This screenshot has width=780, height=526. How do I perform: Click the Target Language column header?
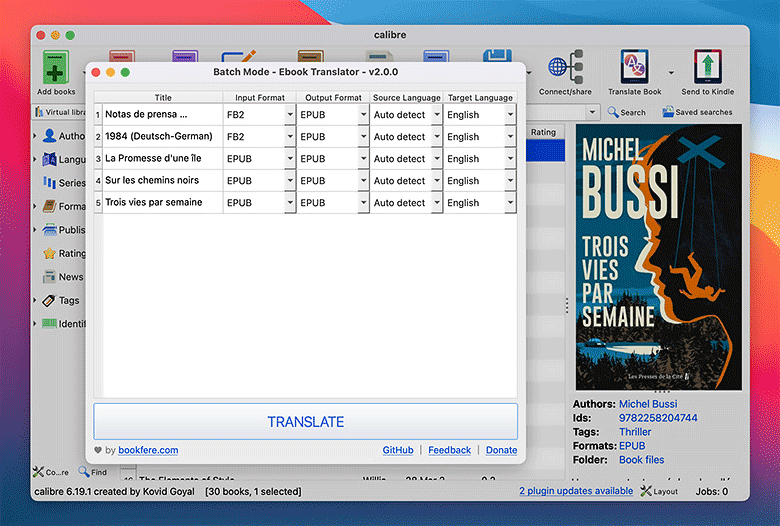[x=480, y=98]
